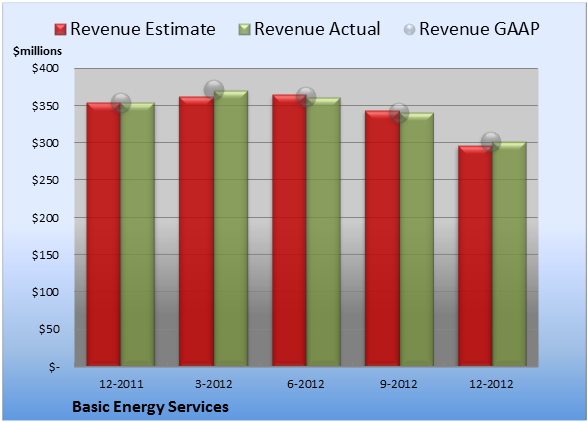Click the gray Revenue GAAP legend marker
Image resolution: width=588 pixels, height=422 pixels.
pos(410,30)
